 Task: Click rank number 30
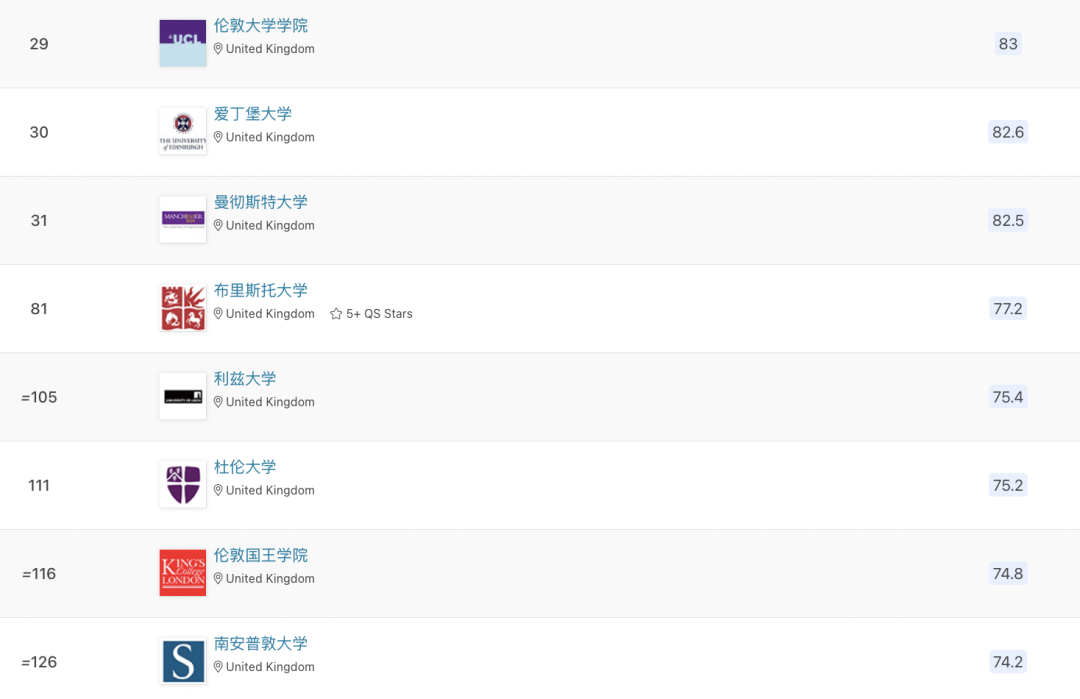[39, 132]
